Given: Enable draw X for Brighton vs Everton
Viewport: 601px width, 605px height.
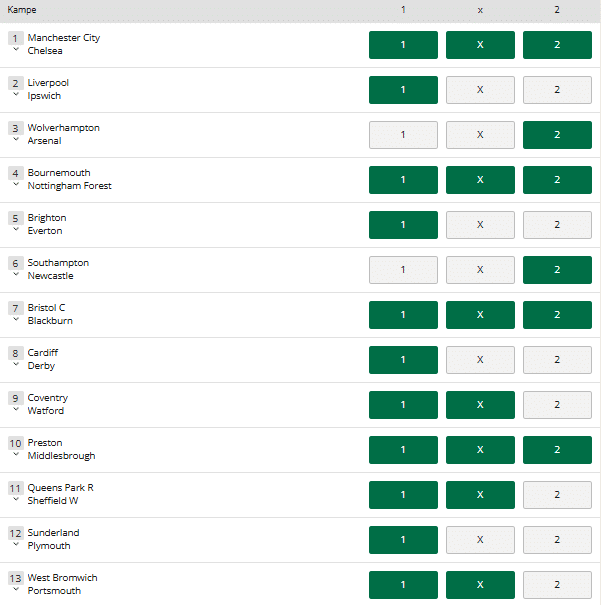Looking at the screenshot, I should tap(480, 225).
